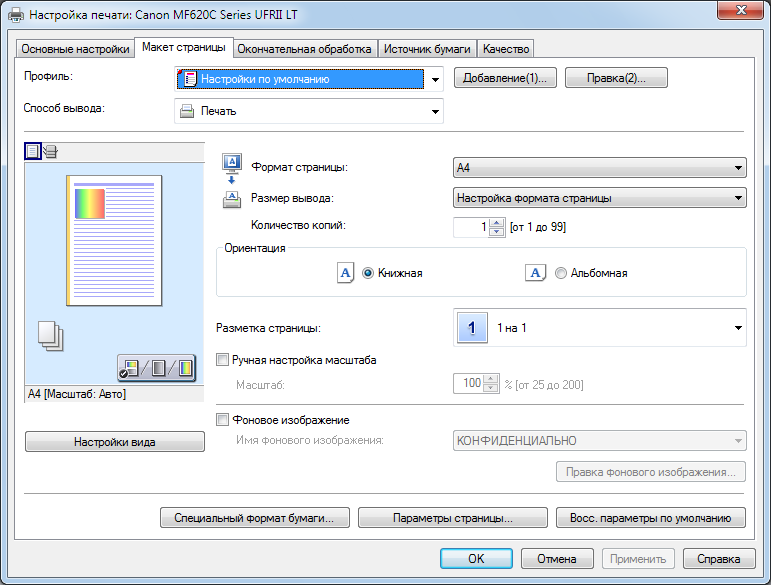
Task: Open the Формат страницы dropdown
Action: pos(599,168)
